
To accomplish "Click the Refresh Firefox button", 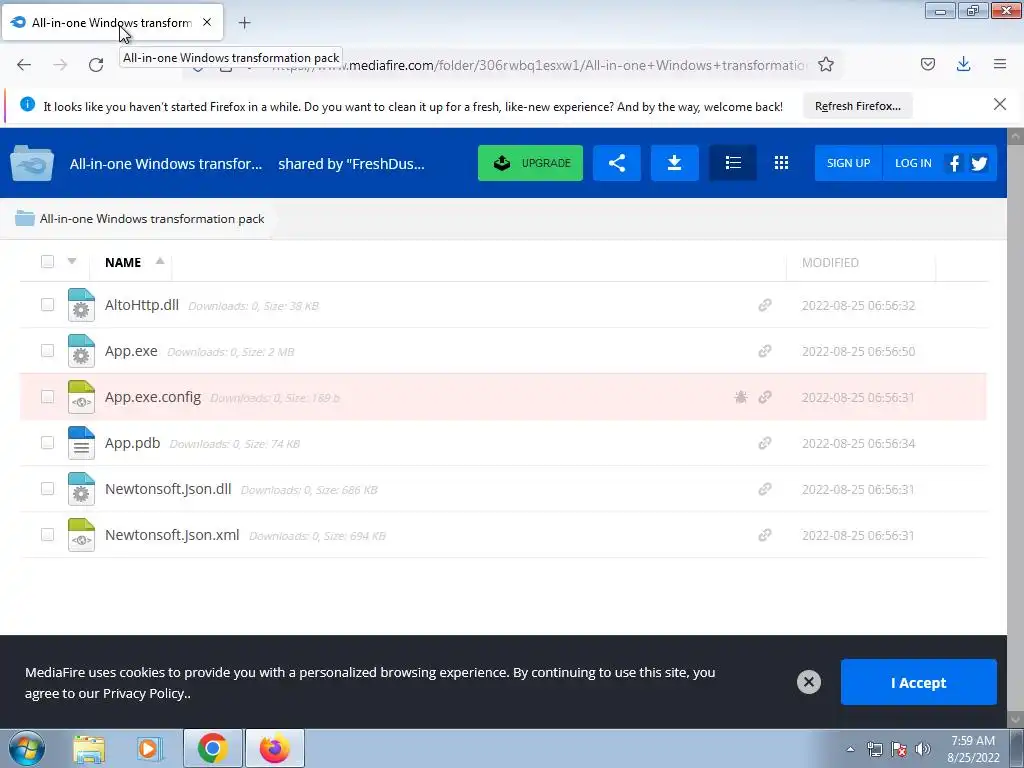I will tap(857, 106).
